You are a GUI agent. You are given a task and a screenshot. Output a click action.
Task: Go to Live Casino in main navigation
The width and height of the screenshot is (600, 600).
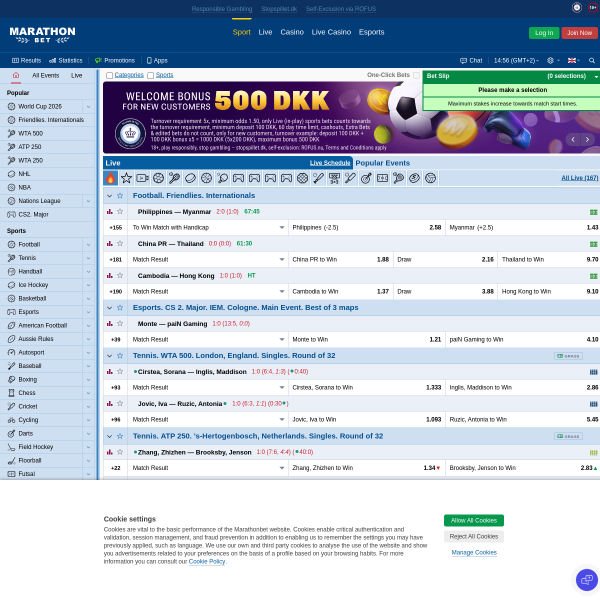[331, 32]
